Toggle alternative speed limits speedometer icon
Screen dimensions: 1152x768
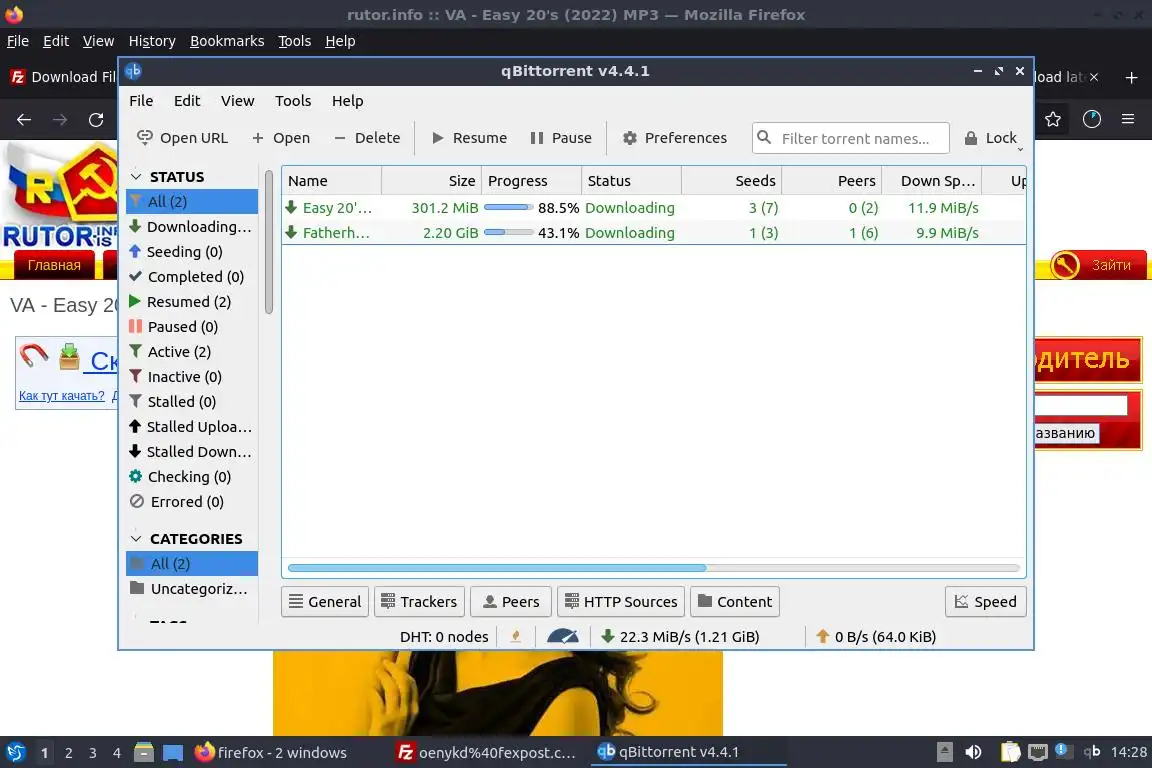563,636
